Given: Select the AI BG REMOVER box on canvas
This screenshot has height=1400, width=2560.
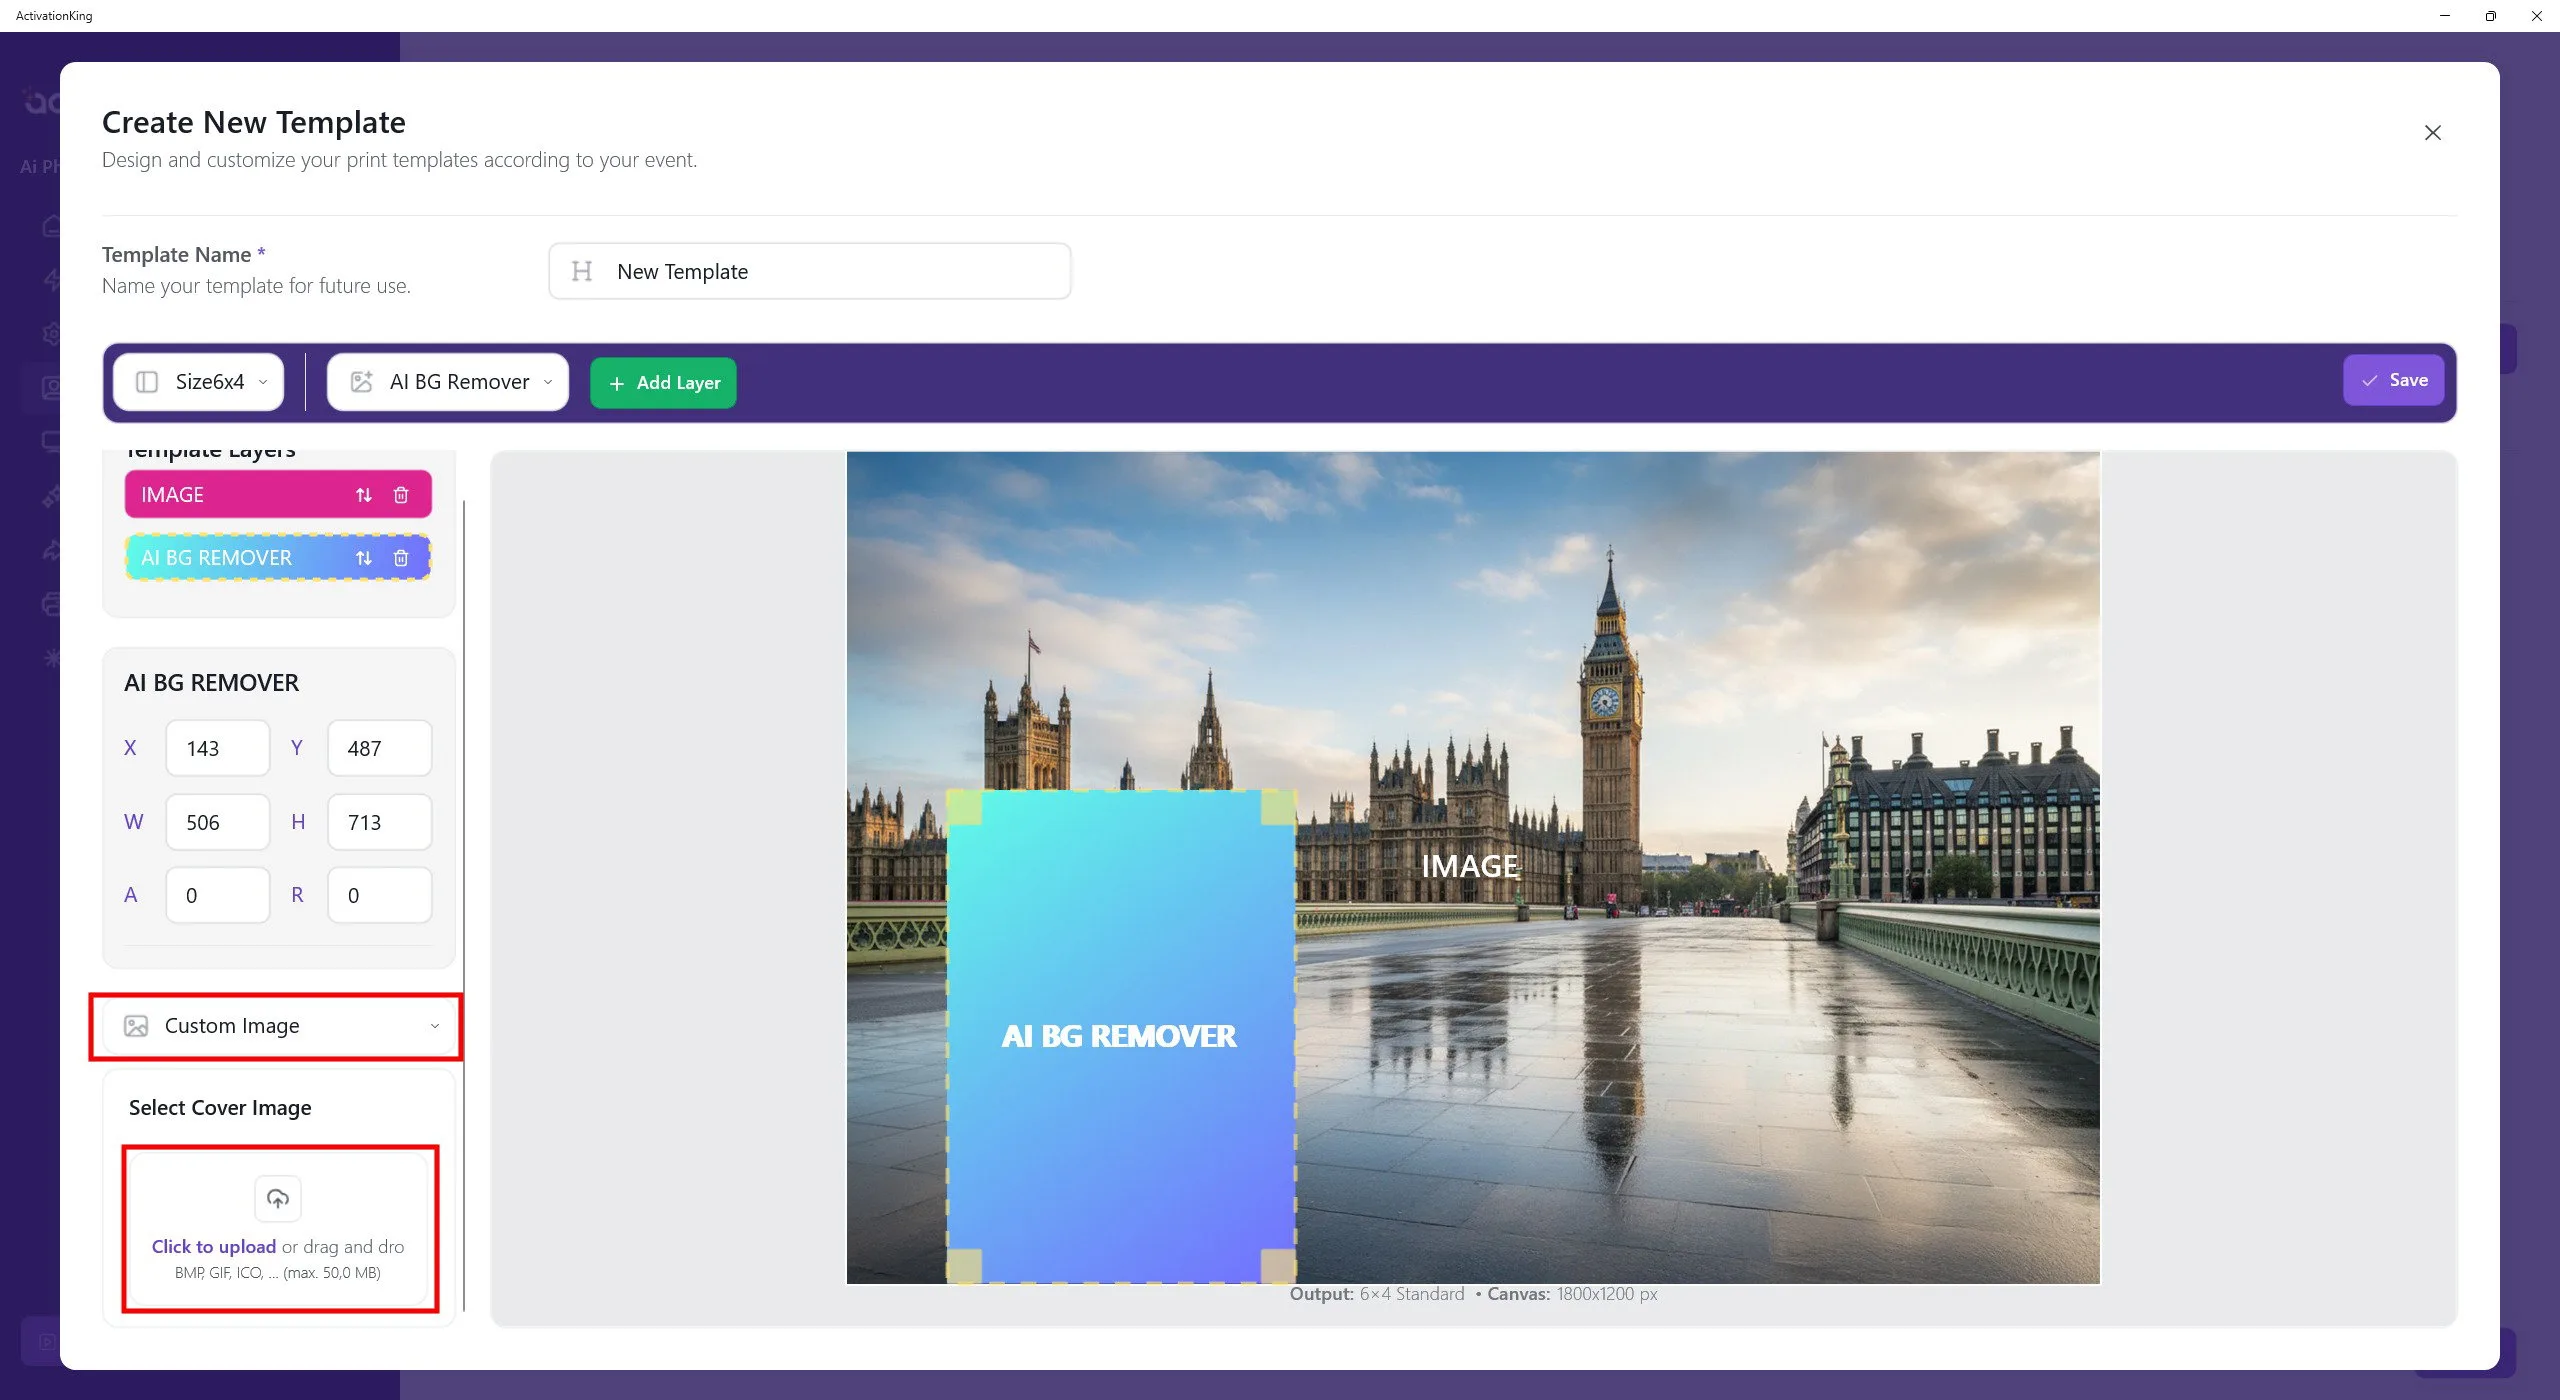Looking at the screenshot, I should [x=1121, y=1036].
